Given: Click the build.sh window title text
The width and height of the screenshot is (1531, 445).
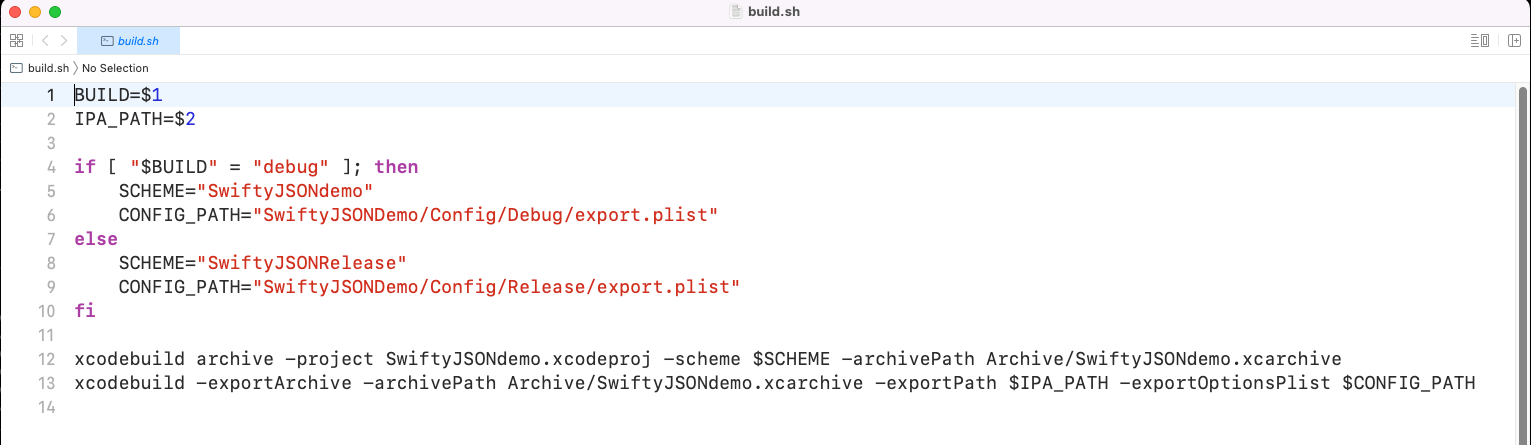Looking at the screenshot, I should pyautogui.click(x=773, y=12).
